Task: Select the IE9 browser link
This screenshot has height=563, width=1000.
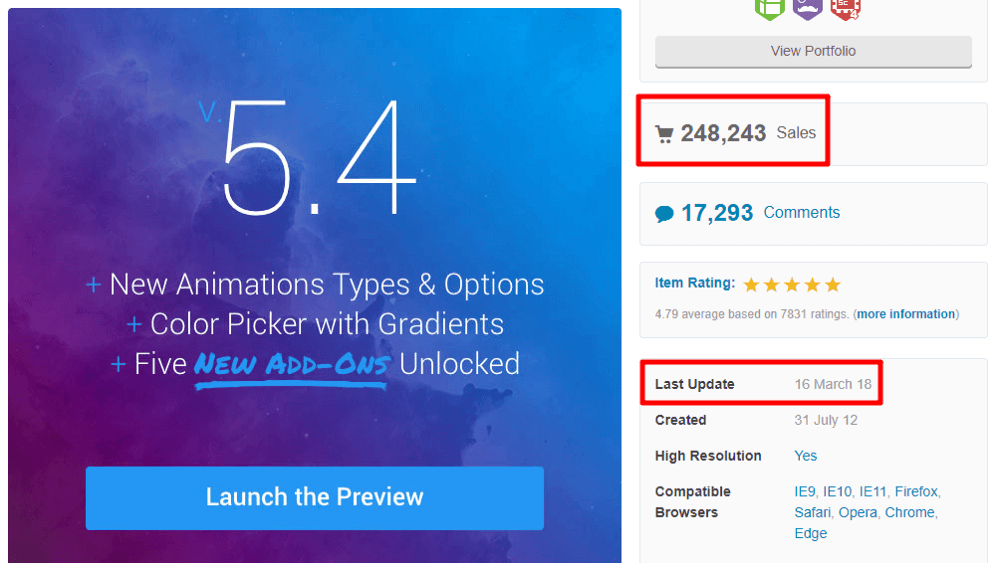Action: (x=806, y=491)
